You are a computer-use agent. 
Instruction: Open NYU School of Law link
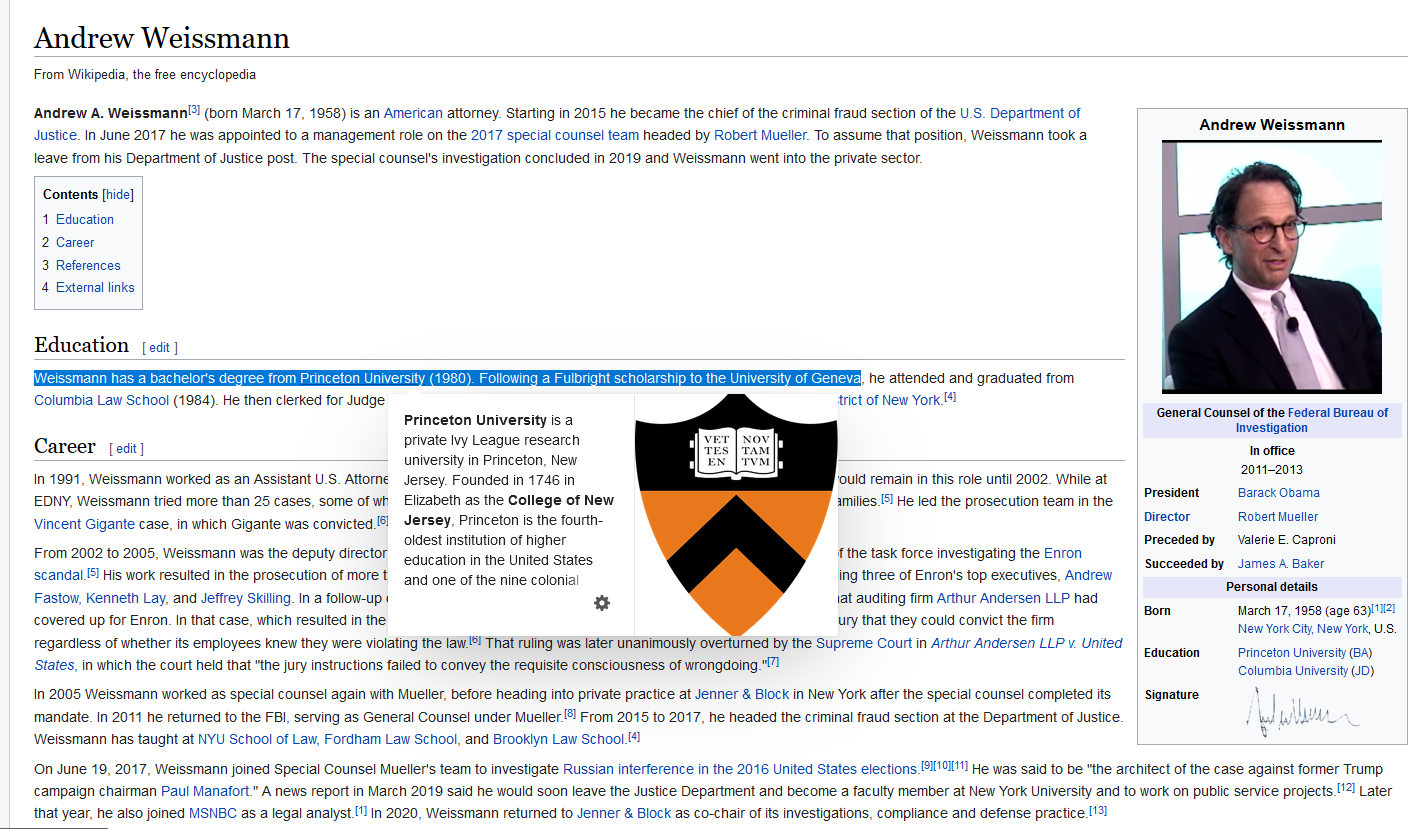[x=258, y=739]
